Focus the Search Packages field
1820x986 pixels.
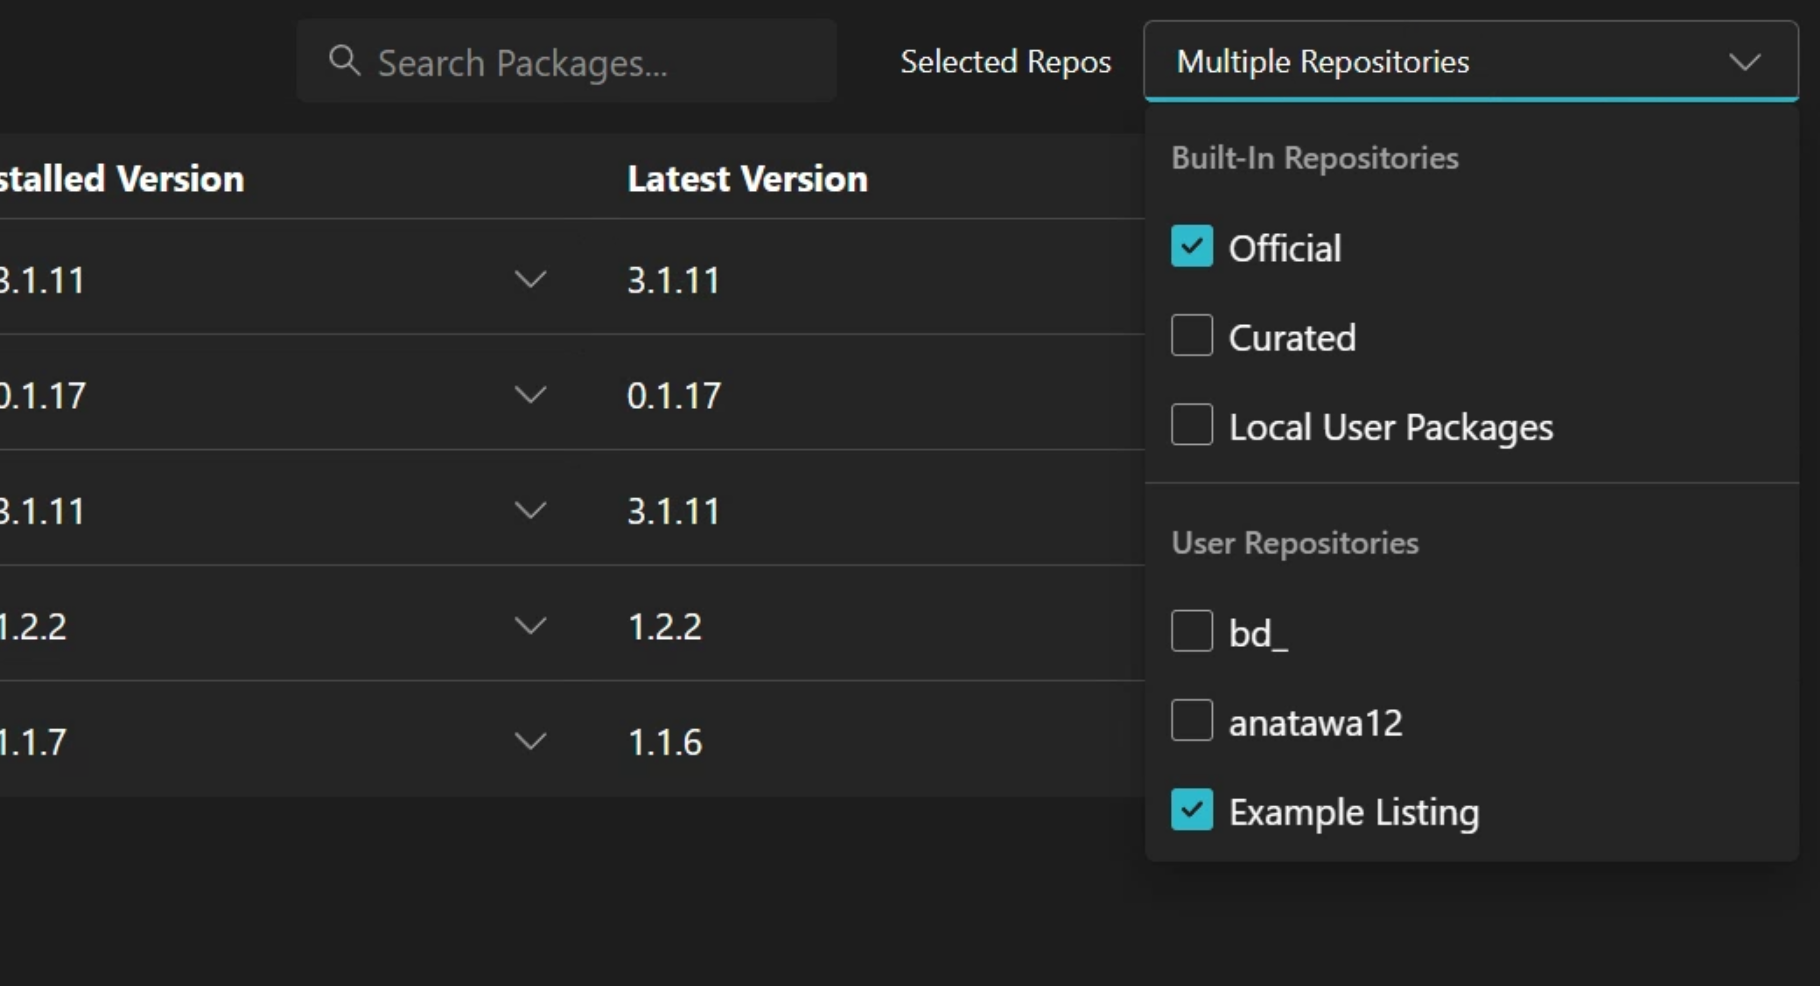tap(566, 61)
